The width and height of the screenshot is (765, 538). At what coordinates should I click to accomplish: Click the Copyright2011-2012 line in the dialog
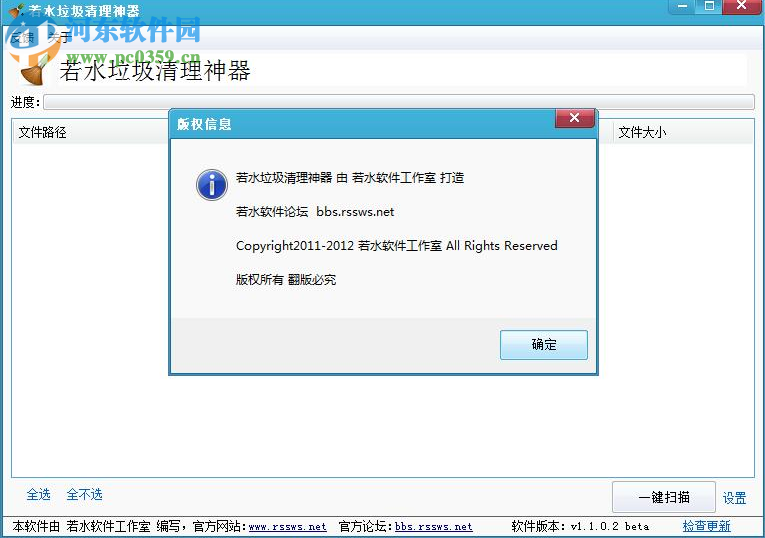[397, 246]
